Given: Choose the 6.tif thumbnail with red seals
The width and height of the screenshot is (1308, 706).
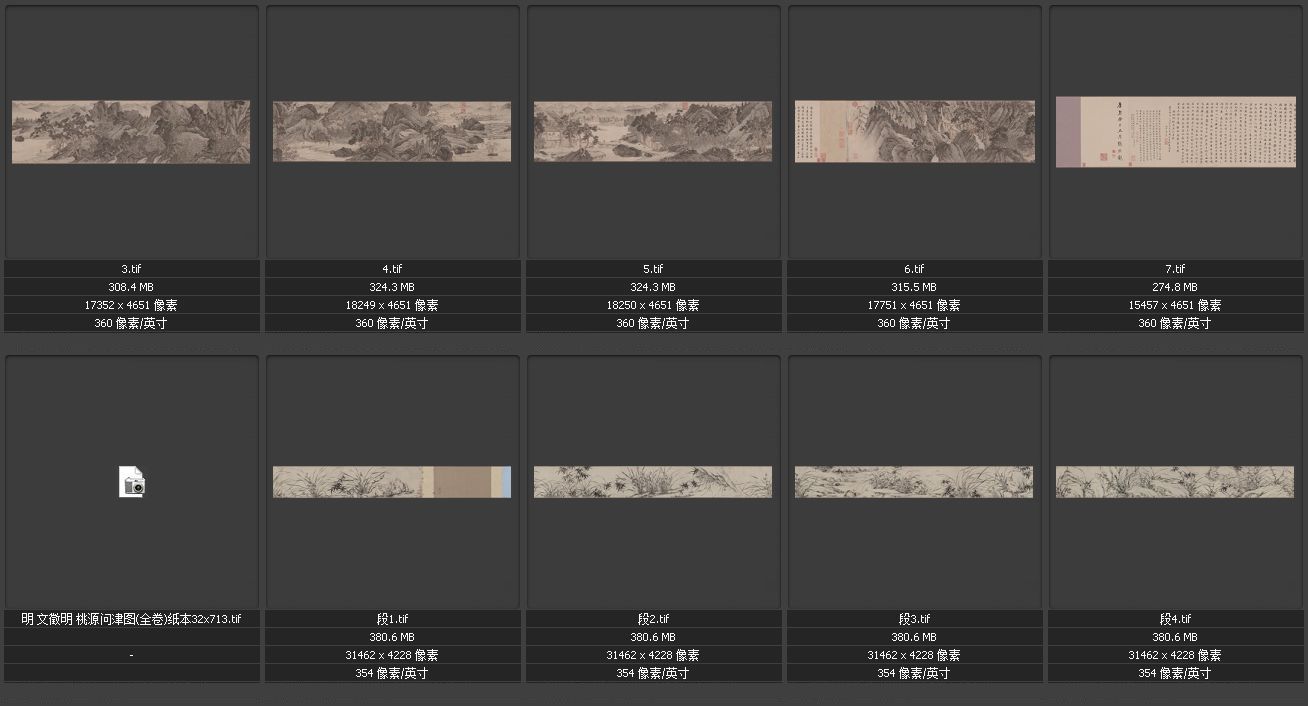Looking at the screenshot, I should (914, 131).
